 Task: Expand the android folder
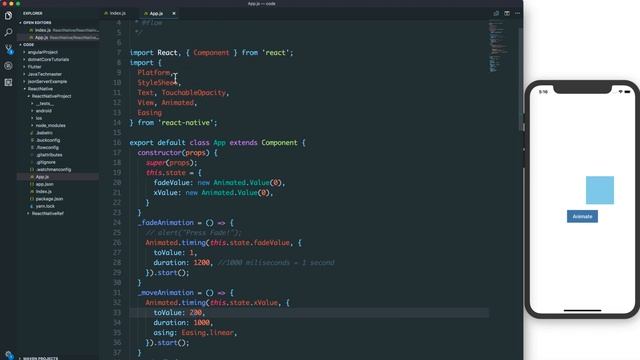pos(43,111)
